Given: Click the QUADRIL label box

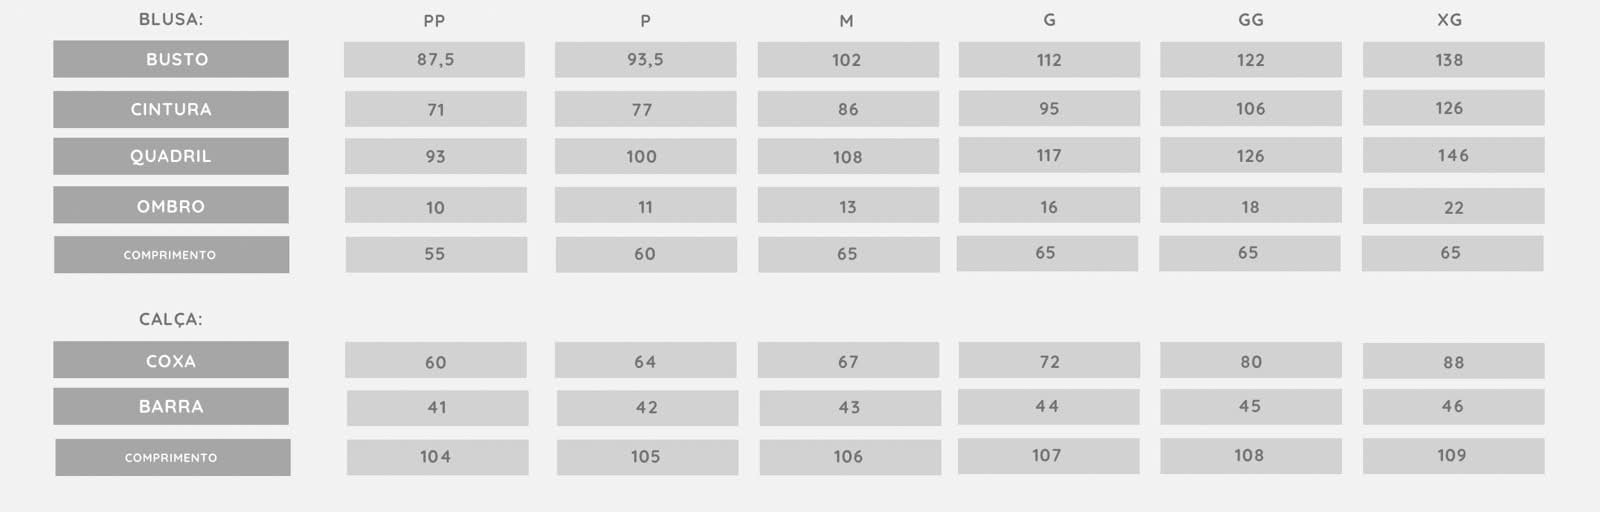Looking at the screenshot, I should coord(171,156).
